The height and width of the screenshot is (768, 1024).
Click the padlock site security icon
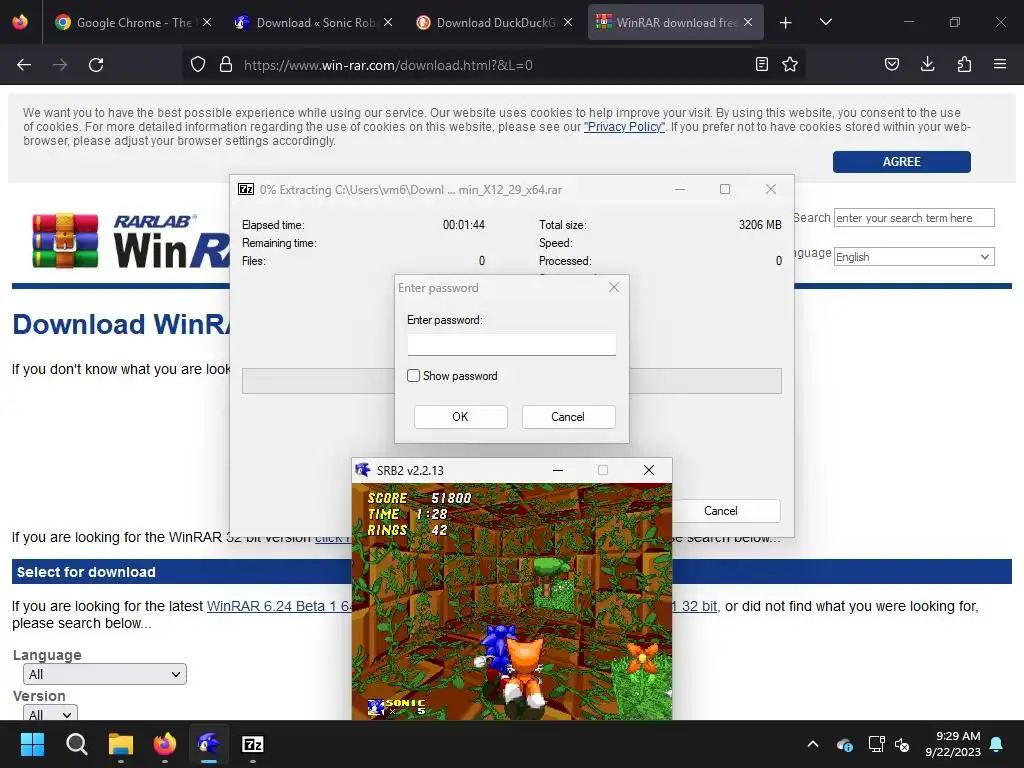[226, 65]
